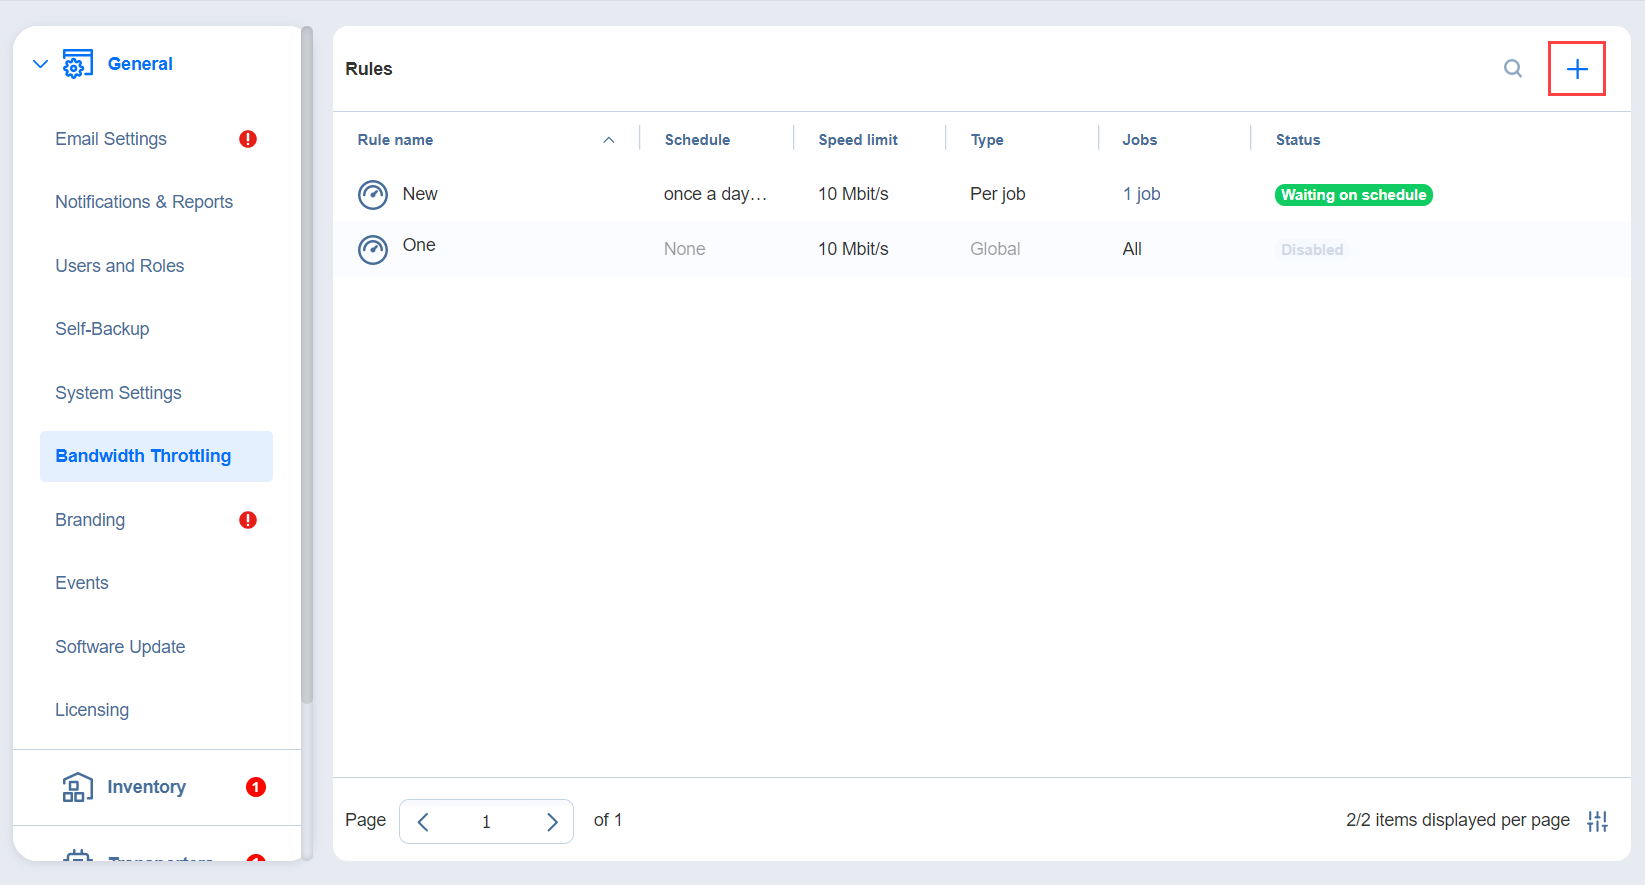The image size is (1645, 885).
Task: Click the 1 job link
Action: point(1141,194)
